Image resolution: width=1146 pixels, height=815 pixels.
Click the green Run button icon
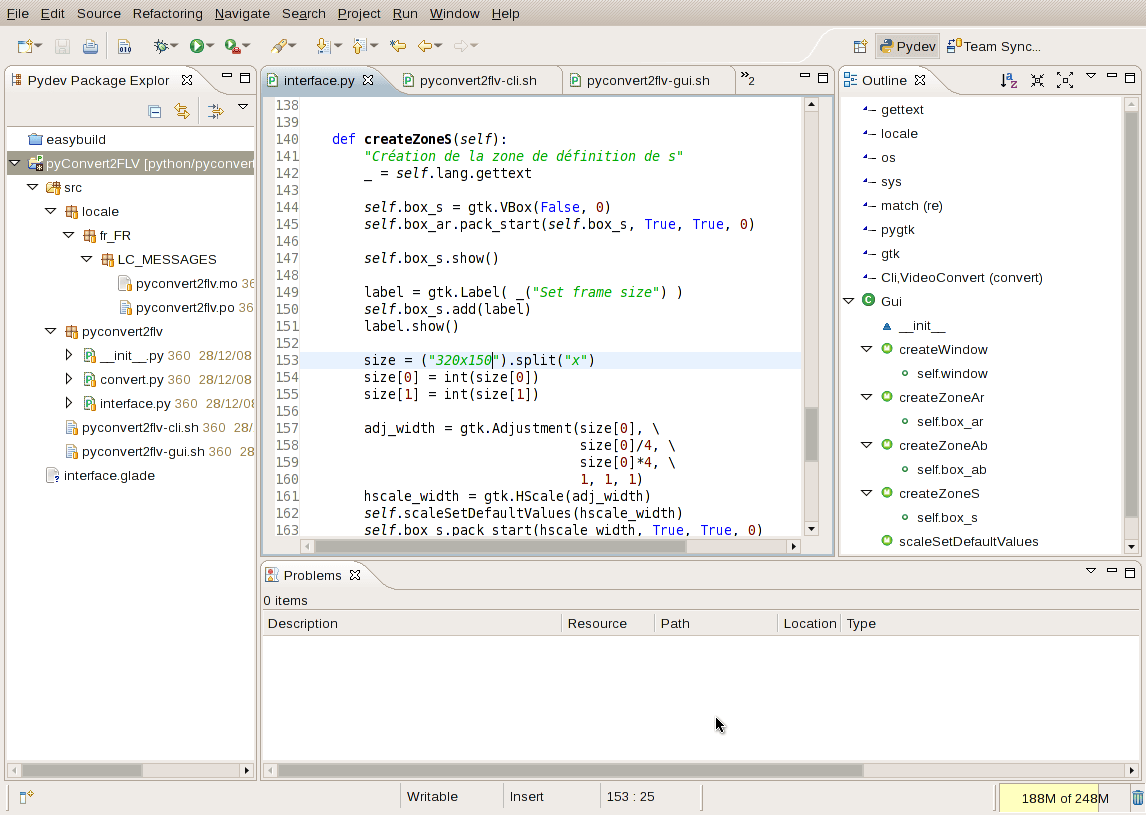coord(197,46)
